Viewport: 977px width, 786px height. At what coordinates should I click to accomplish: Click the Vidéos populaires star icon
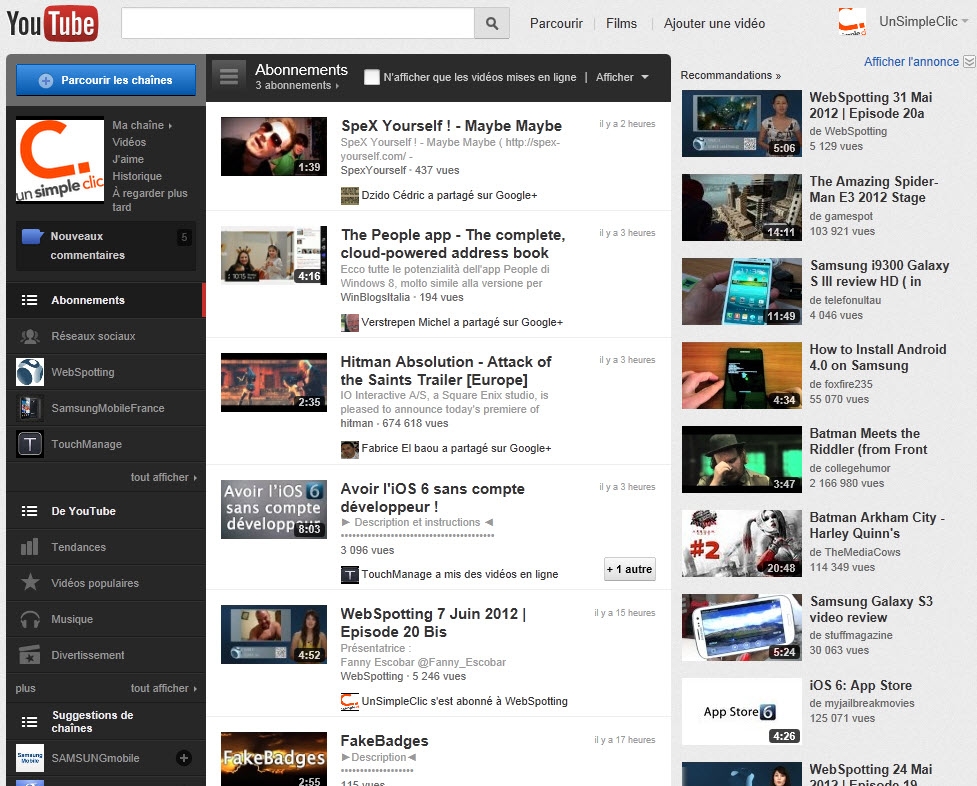(x=30, y=582)
